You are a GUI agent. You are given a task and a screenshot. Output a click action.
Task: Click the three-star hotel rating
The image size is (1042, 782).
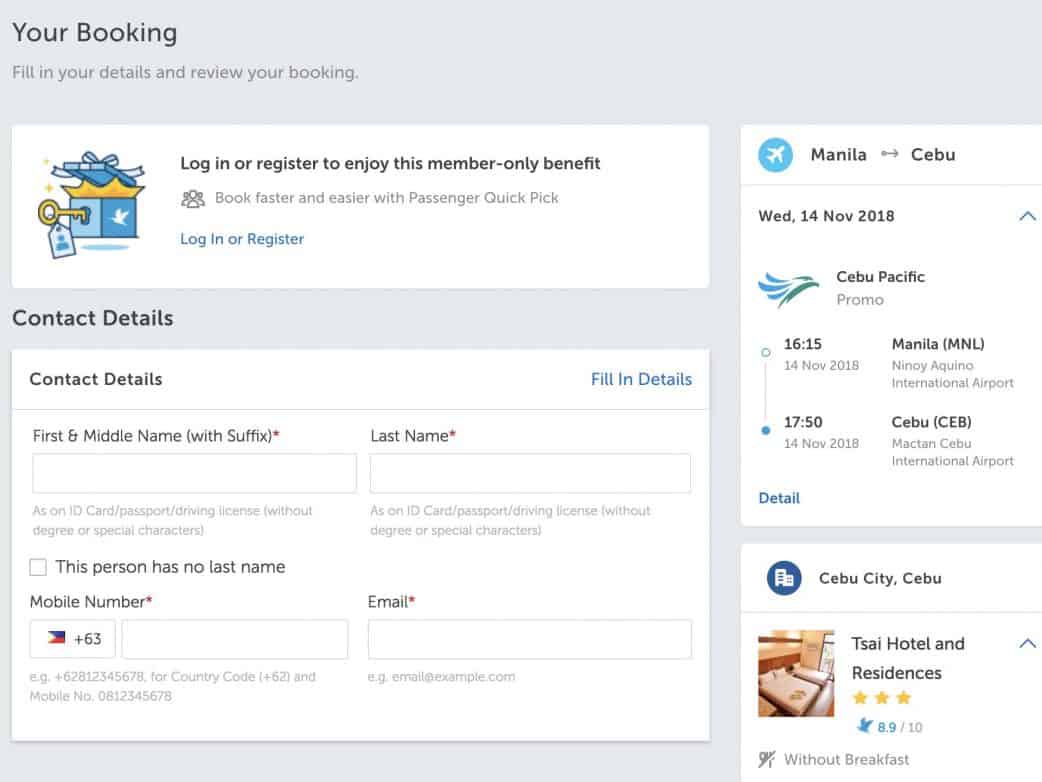click(881, 698)
